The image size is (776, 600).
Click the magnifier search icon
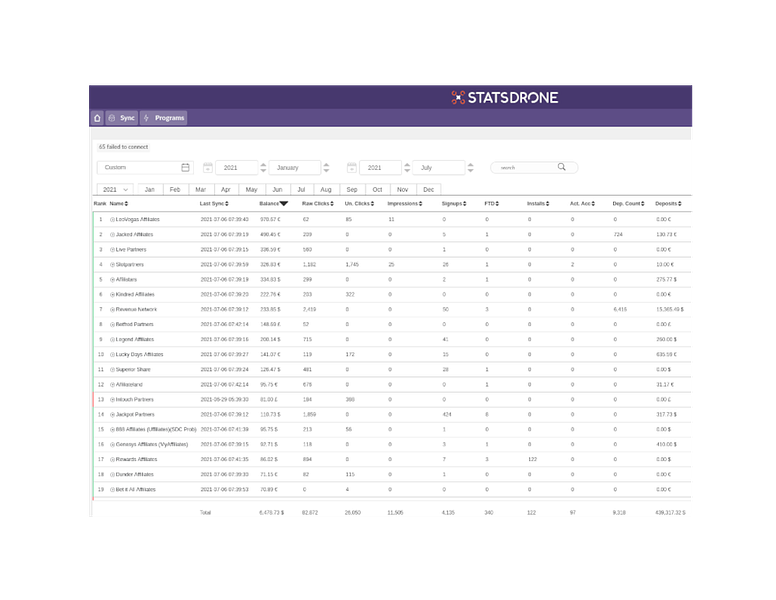click(561, 167)
